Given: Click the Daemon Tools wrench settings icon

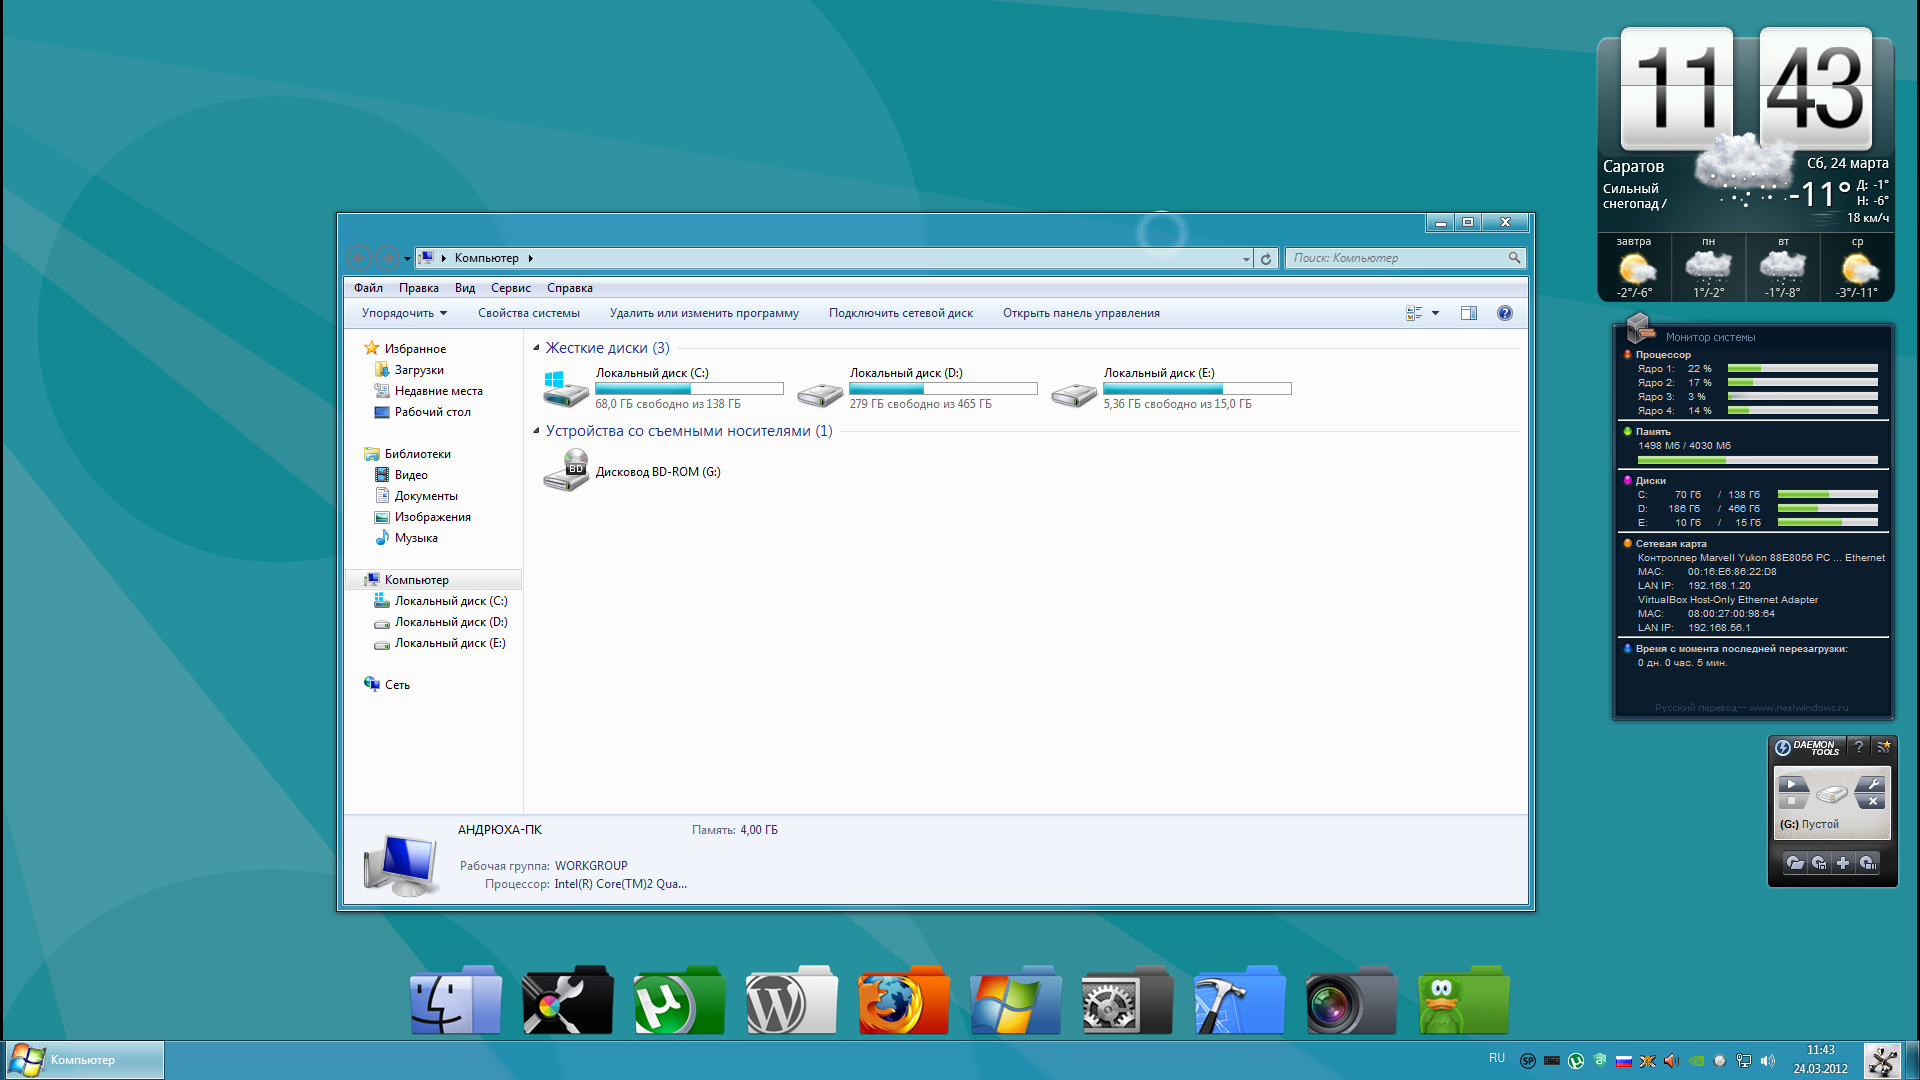Looking at the screenshot, I should tap(1873, 784).
